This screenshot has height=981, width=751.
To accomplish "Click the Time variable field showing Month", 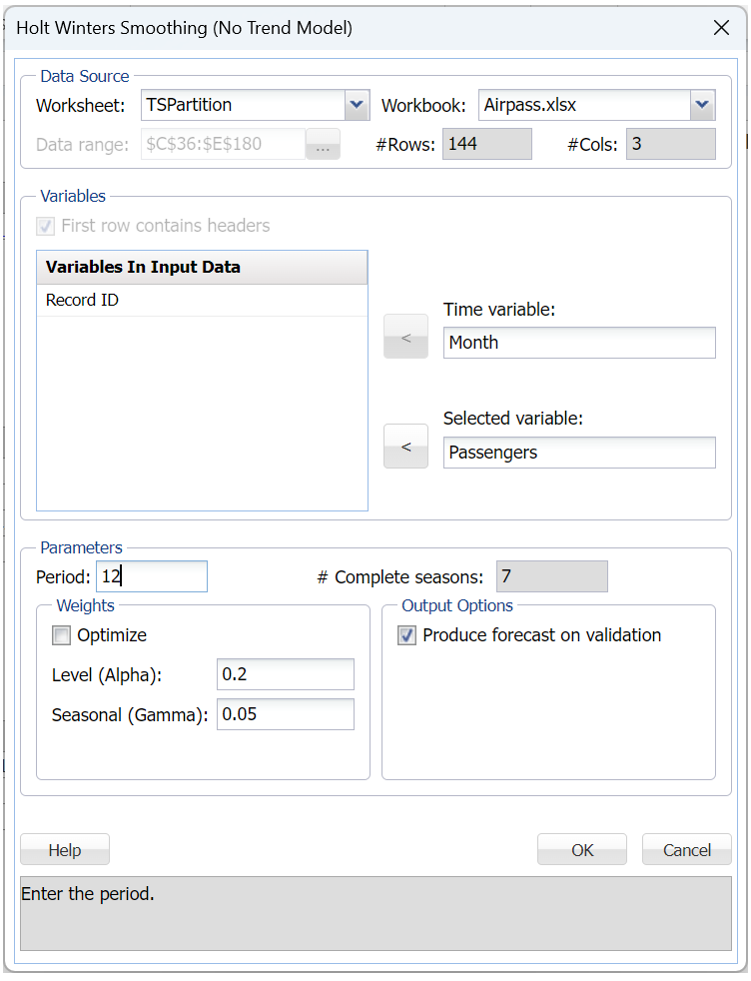I will (579, 343).
